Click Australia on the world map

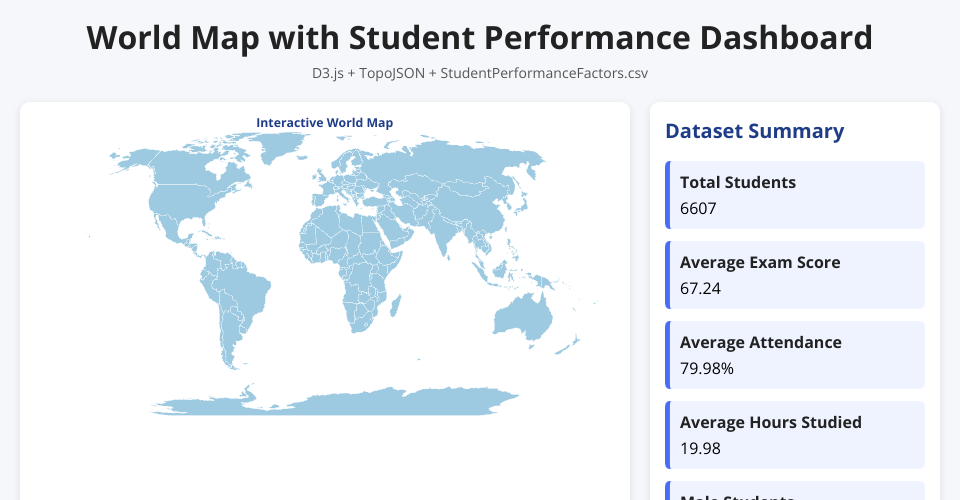click(x=520, y=318)
